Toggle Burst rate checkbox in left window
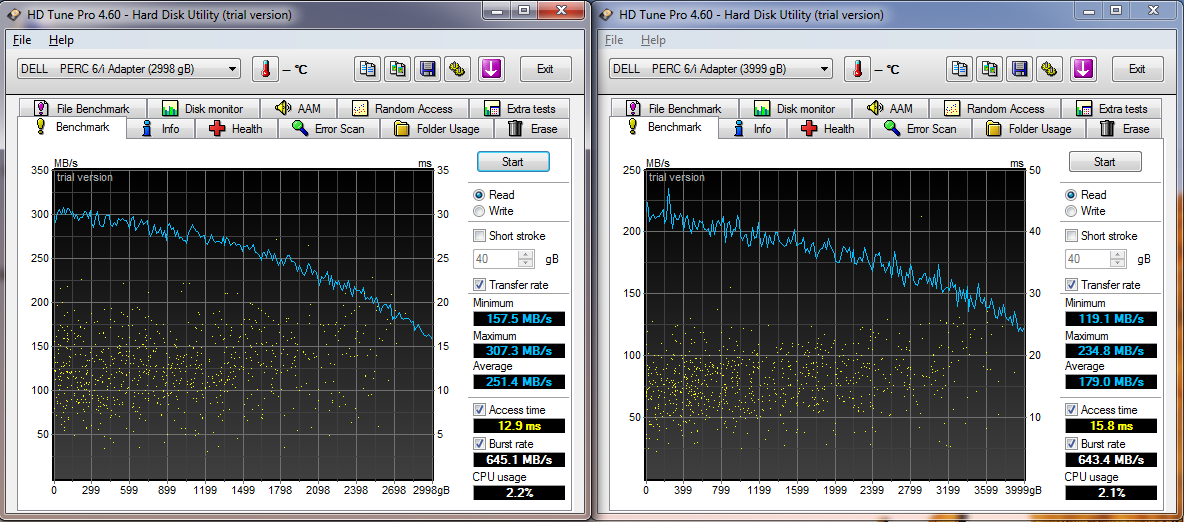The width and height of the screenshot is (1184, 522). coord(479,443)
